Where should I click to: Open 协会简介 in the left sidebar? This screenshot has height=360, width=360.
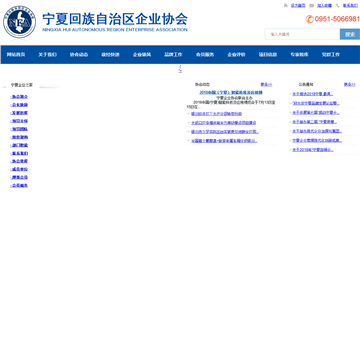coord(20,97)
